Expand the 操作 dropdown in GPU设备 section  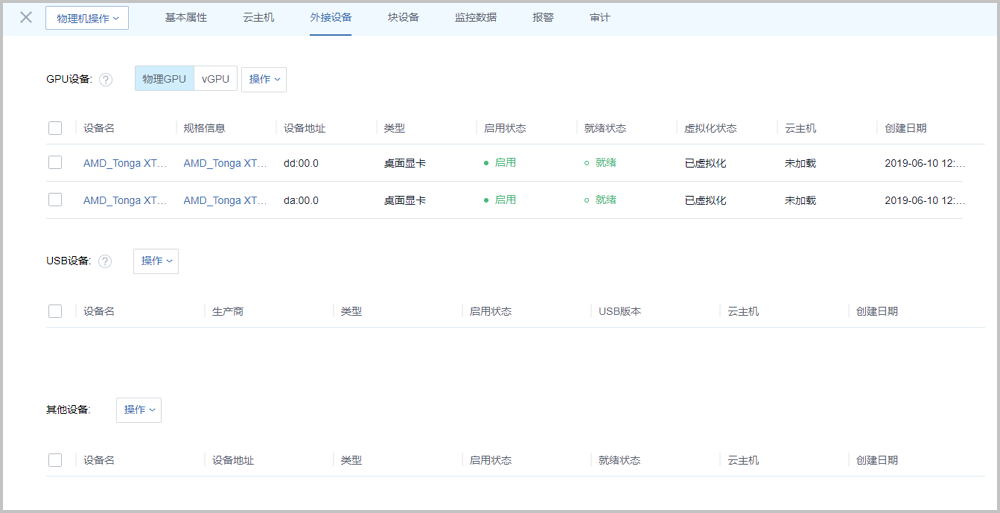[x=264, y=79]
